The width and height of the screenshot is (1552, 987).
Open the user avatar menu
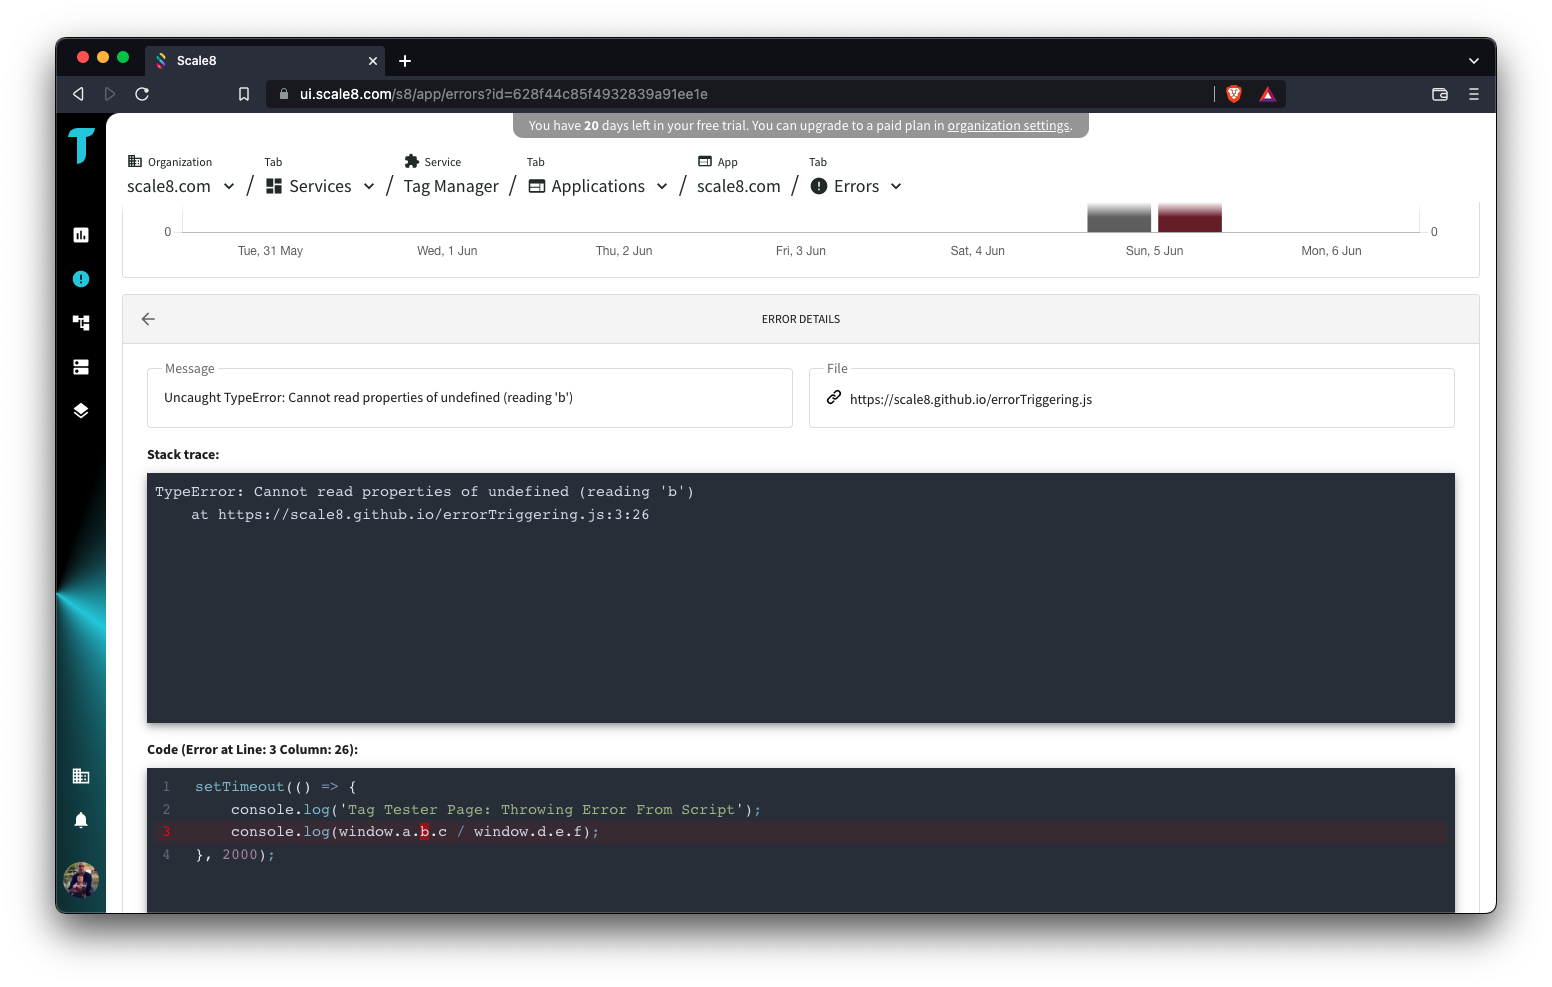pyautogui.click(x=81, y=880)
